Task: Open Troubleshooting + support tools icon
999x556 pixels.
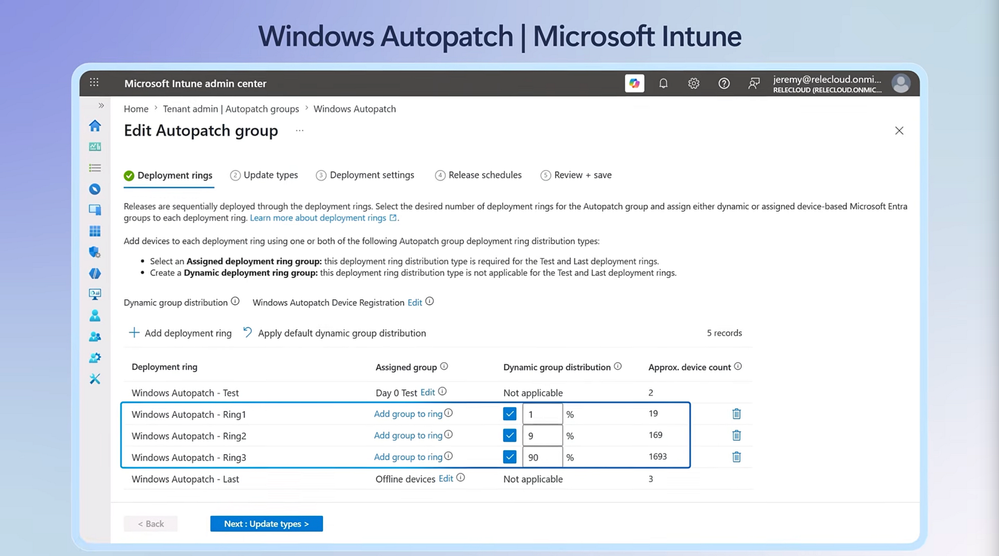Action: [x=95, y=379]
